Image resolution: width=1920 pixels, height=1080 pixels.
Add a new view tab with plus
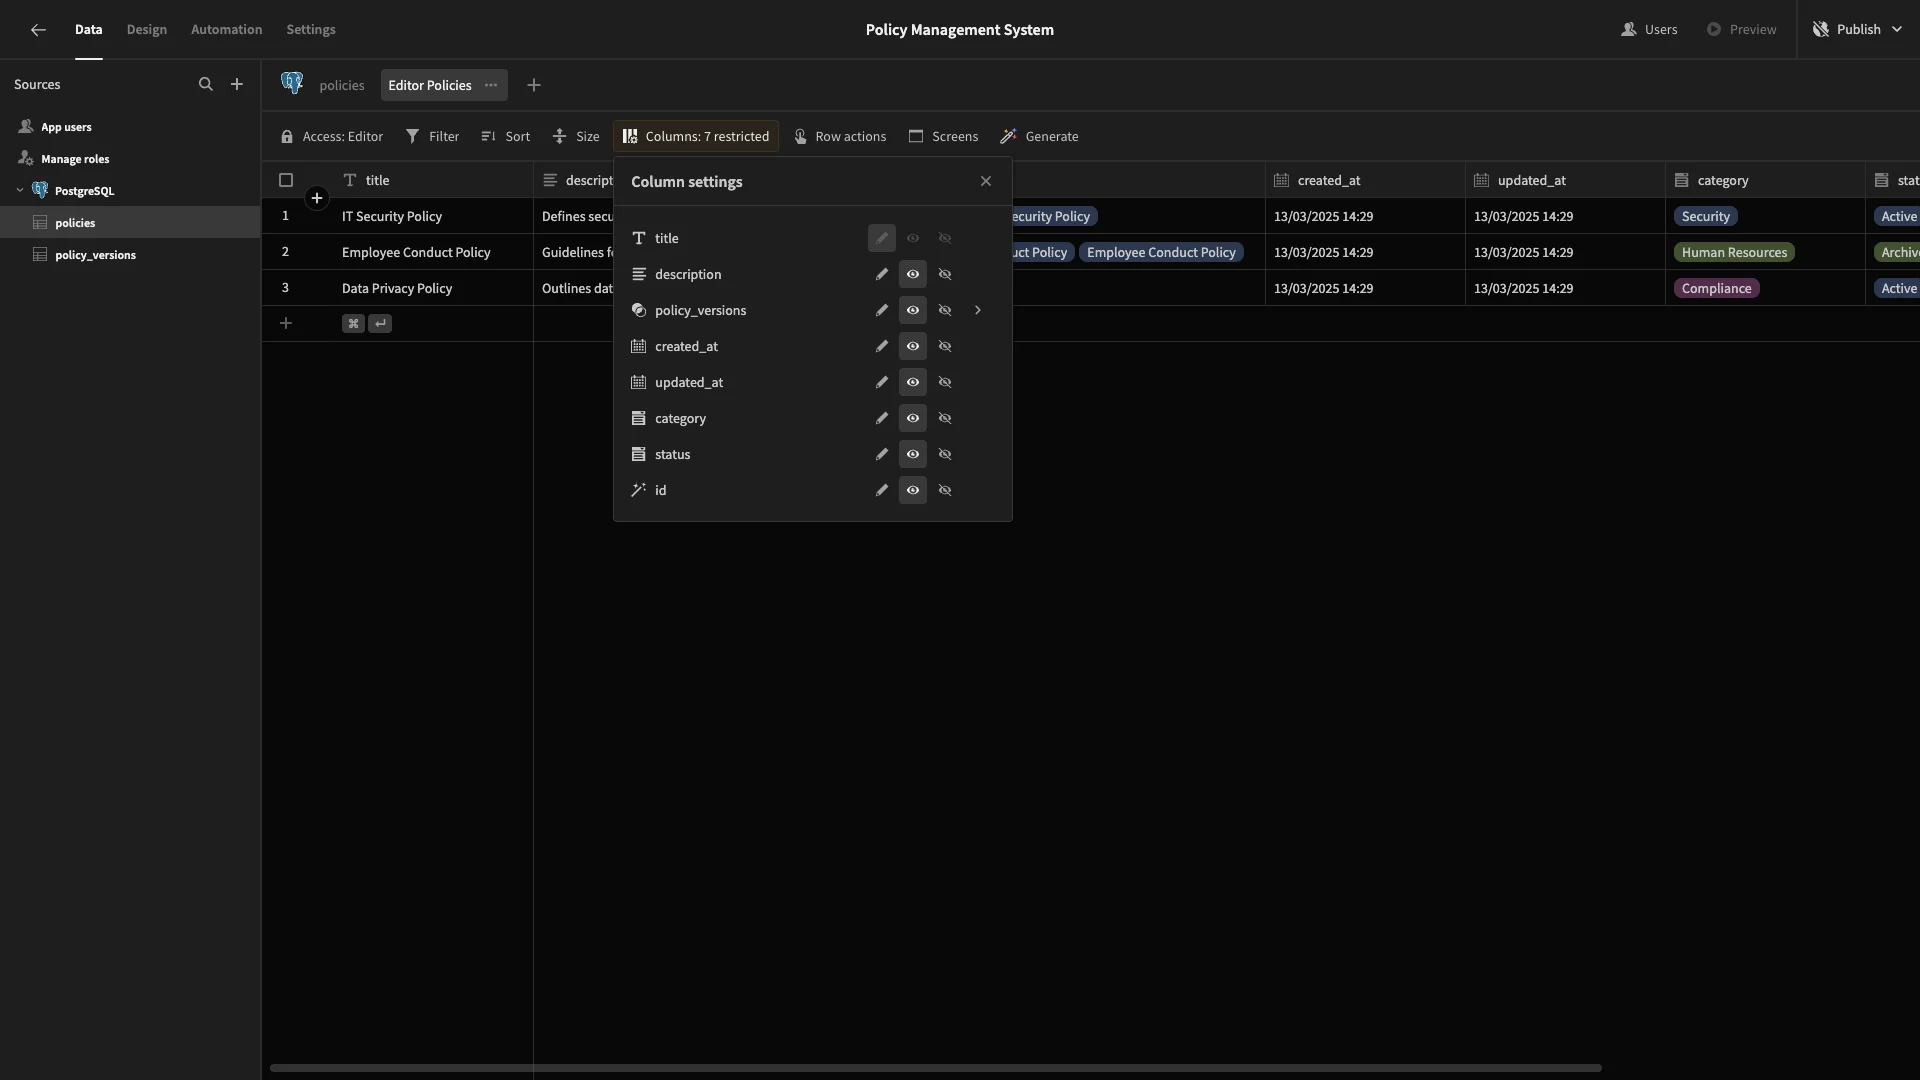(x=534, y=85)
